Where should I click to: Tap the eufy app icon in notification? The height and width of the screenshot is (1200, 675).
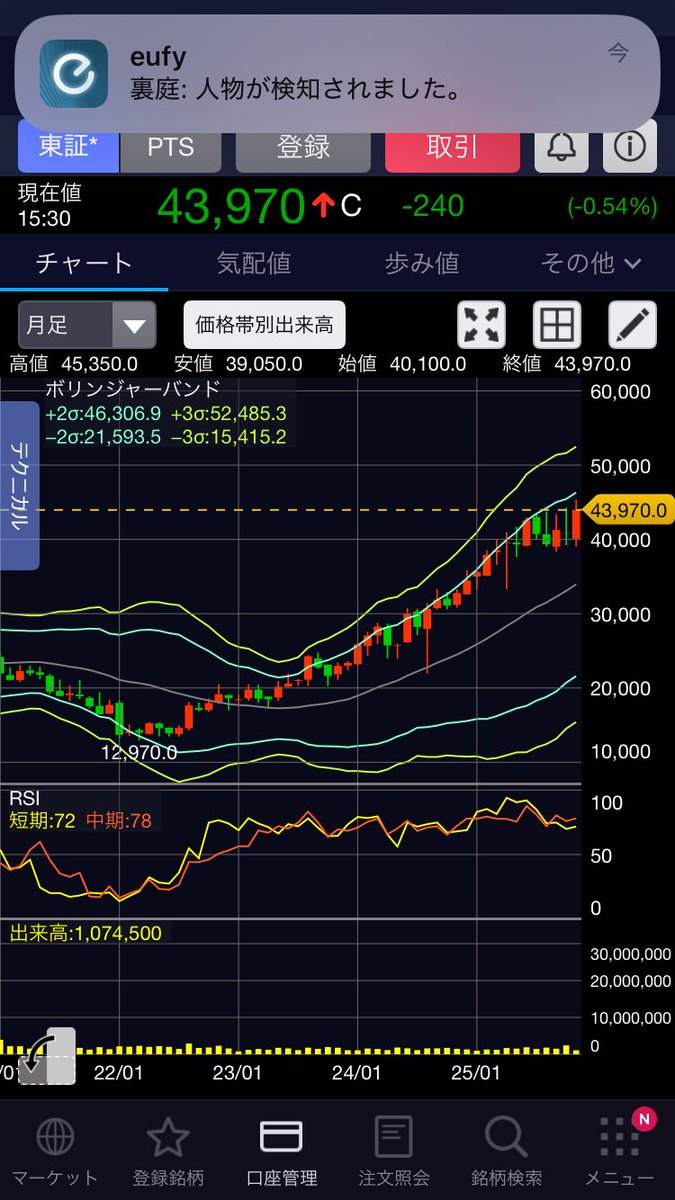click(73, 73)
